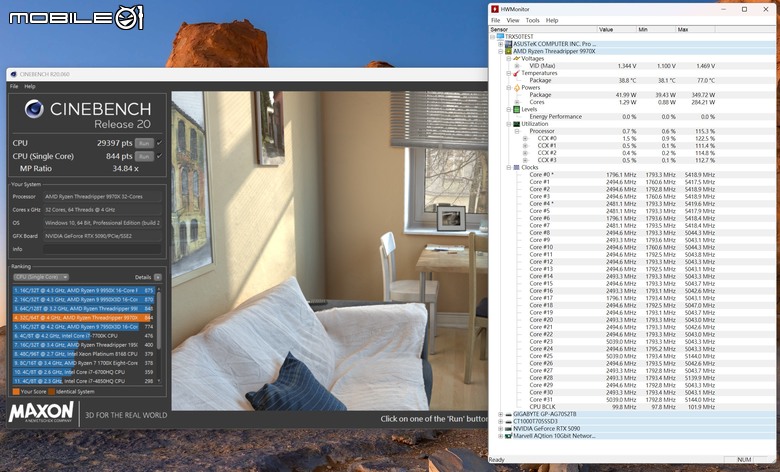The width and height of the screenshot is (780, 472).
Task: Collapse the Temperatures section
Action: point(508,73)
